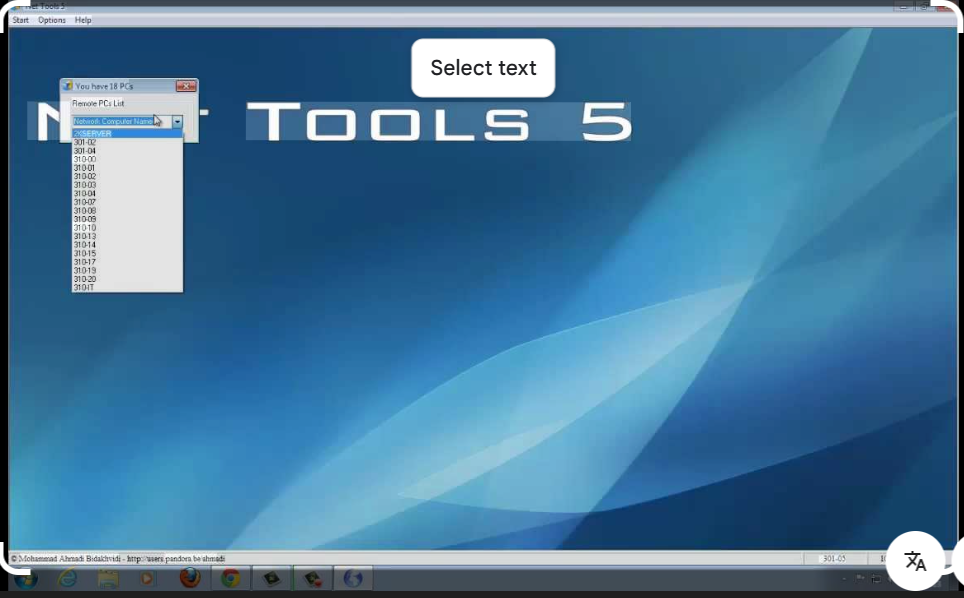The height and width of the screenshot is (598, 964).
Task: Click the globe app icon on the taskbar
Action: coord(352,578)
